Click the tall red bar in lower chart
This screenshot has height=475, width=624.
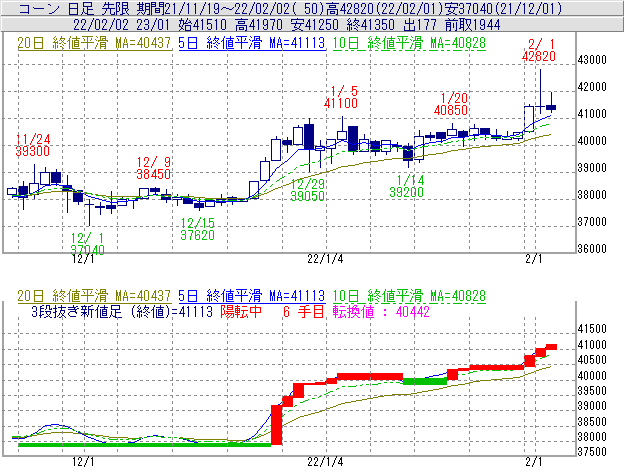click(277, 424)
